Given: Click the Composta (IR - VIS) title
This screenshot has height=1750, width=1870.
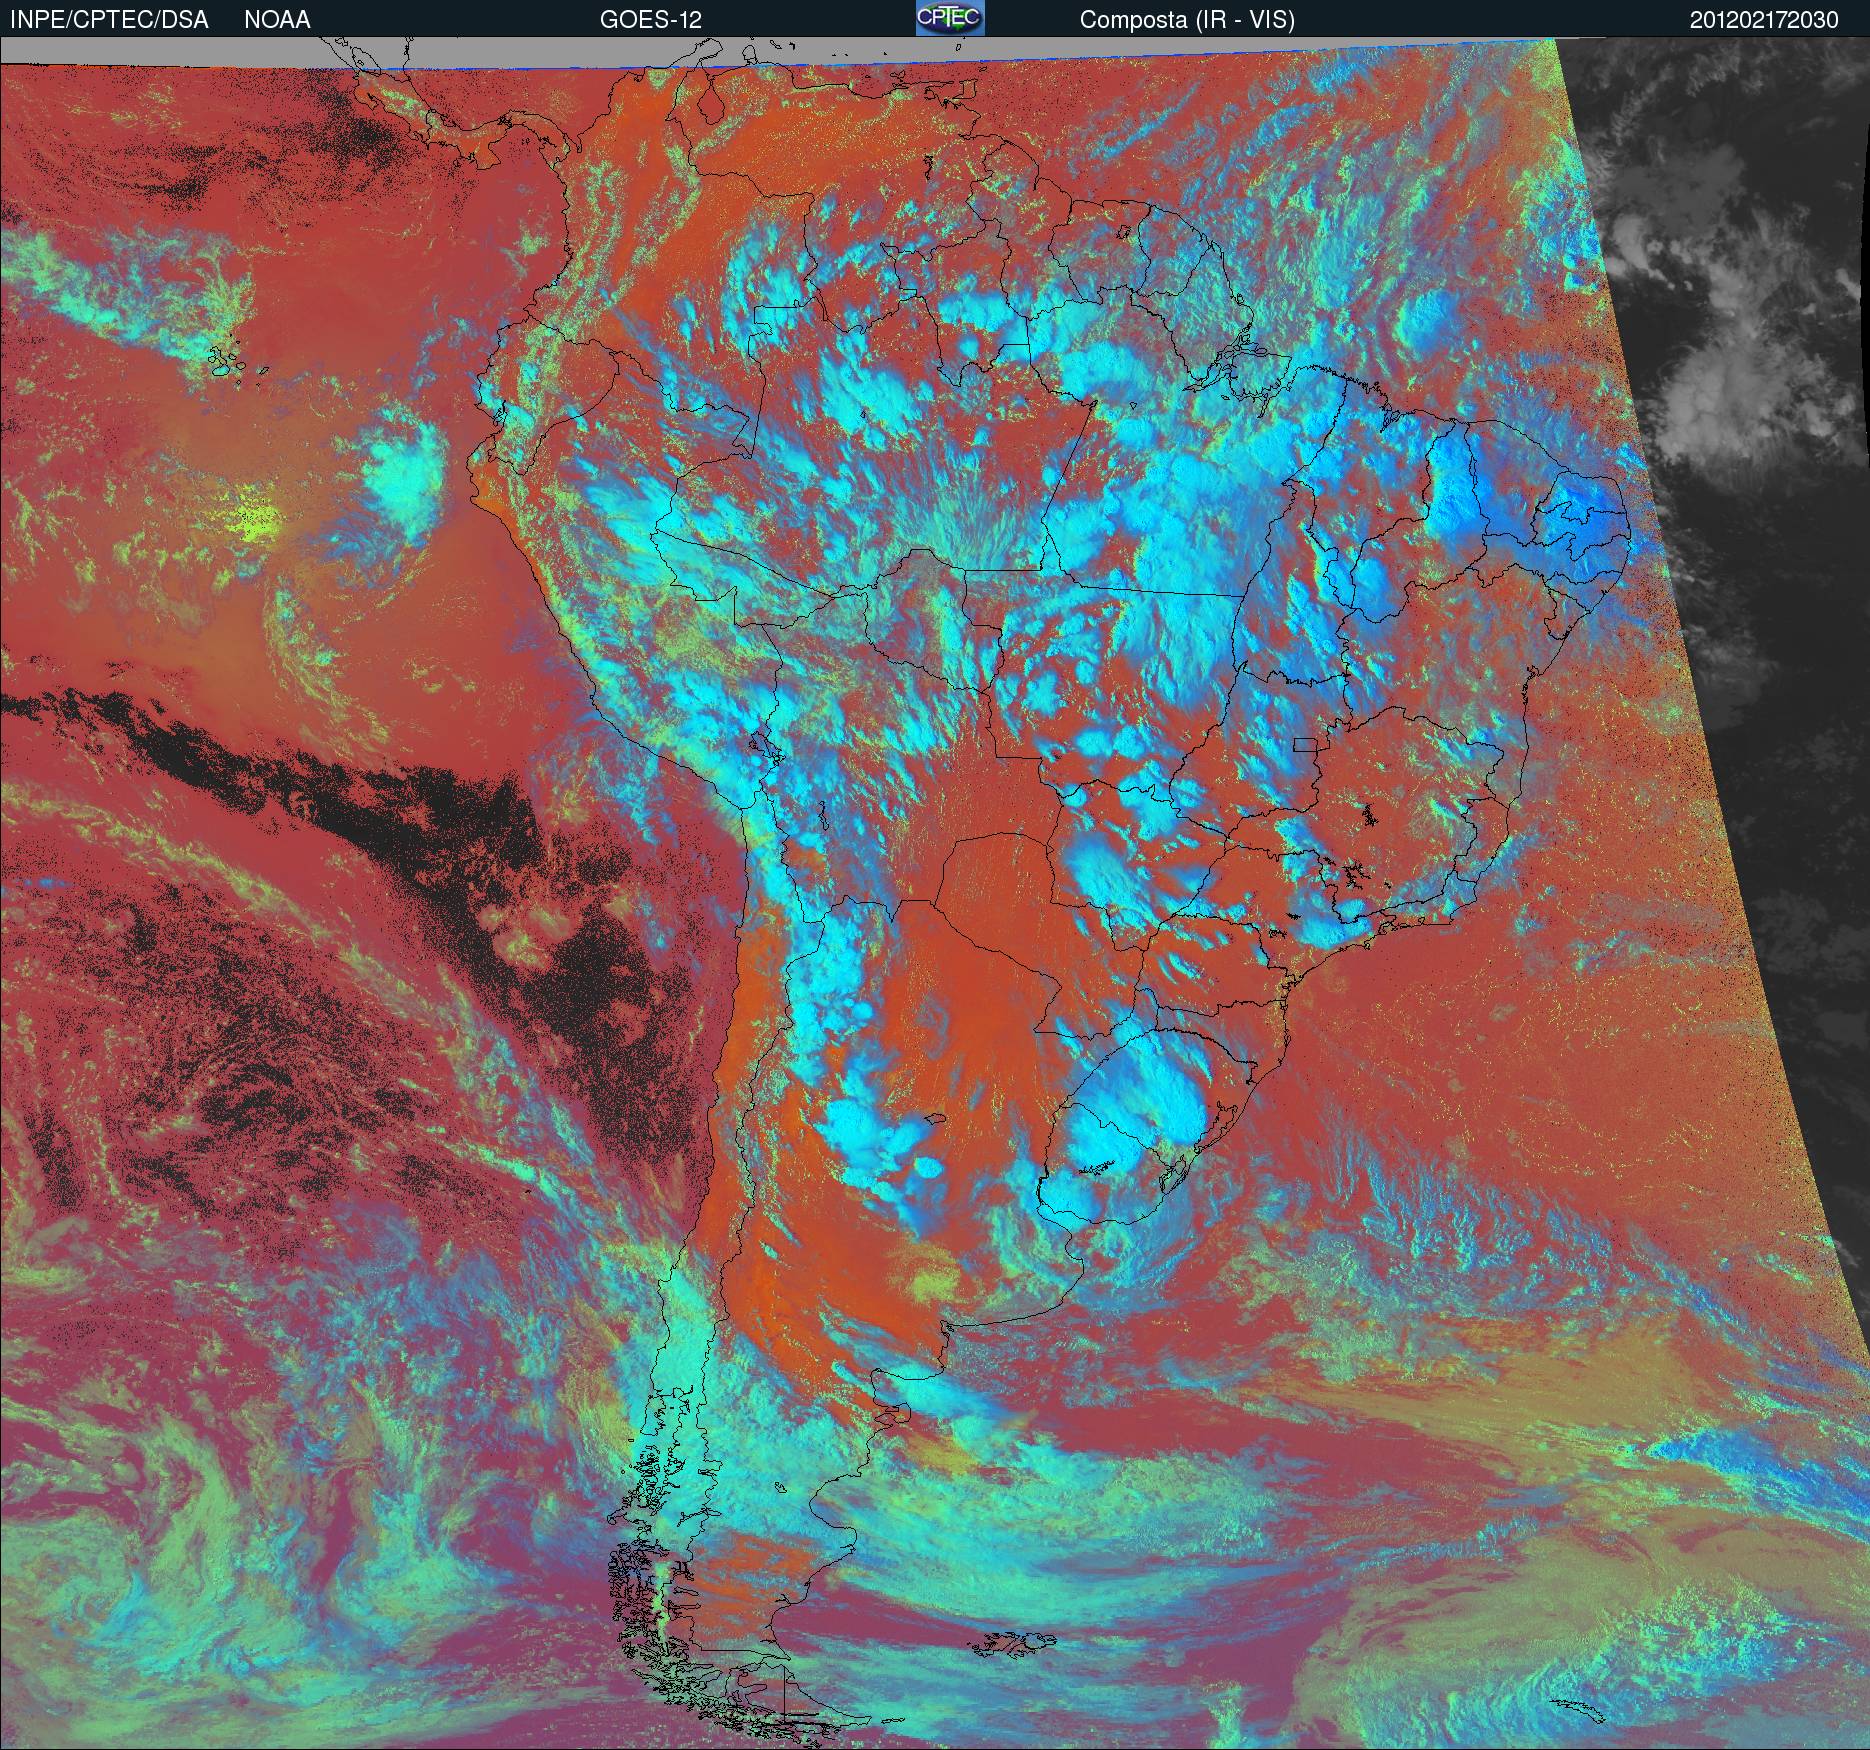Looking at the screenshot, I should pos(1187,20).
